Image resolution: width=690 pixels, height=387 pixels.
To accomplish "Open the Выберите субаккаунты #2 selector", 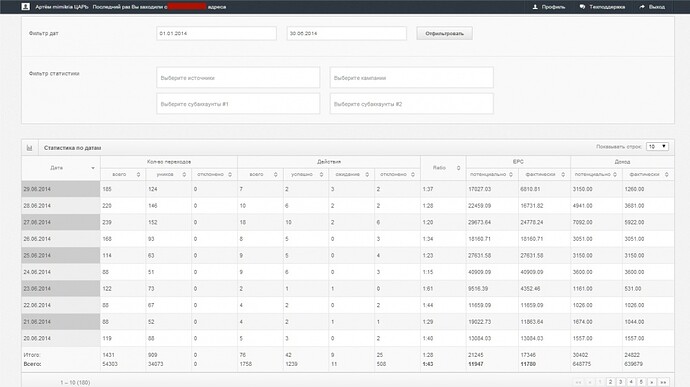I will pos(411,104).
